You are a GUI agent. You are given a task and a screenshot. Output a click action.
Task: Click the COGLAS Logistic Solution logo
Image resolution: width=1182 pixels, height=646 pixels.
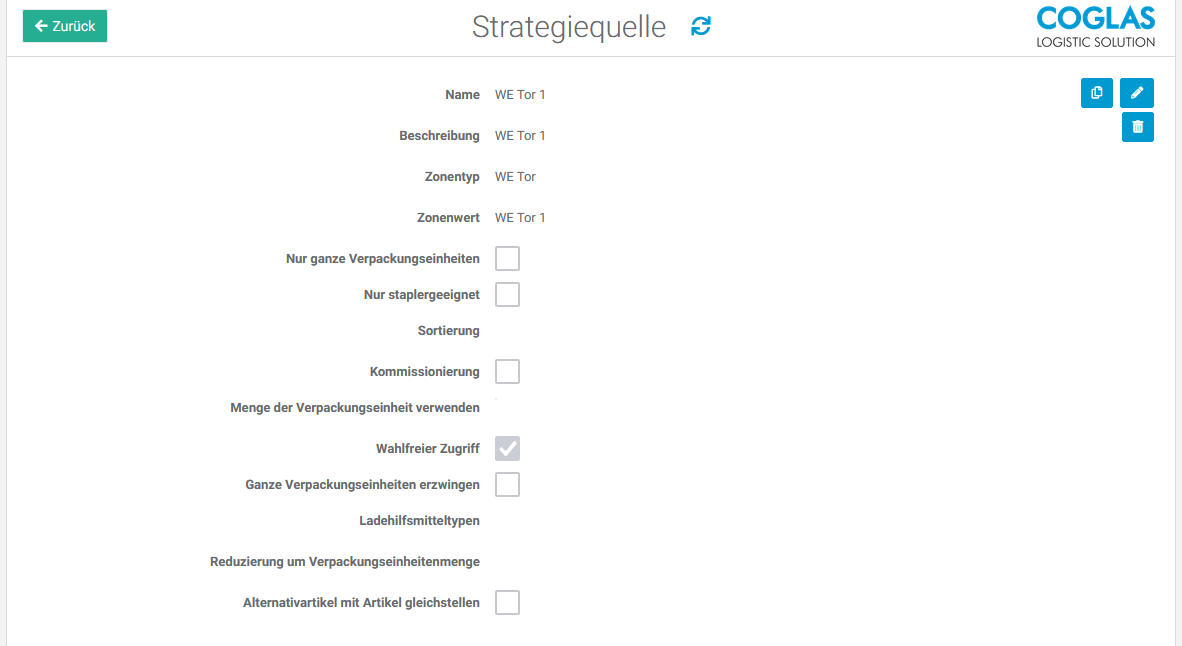[x=1095, y=27]
